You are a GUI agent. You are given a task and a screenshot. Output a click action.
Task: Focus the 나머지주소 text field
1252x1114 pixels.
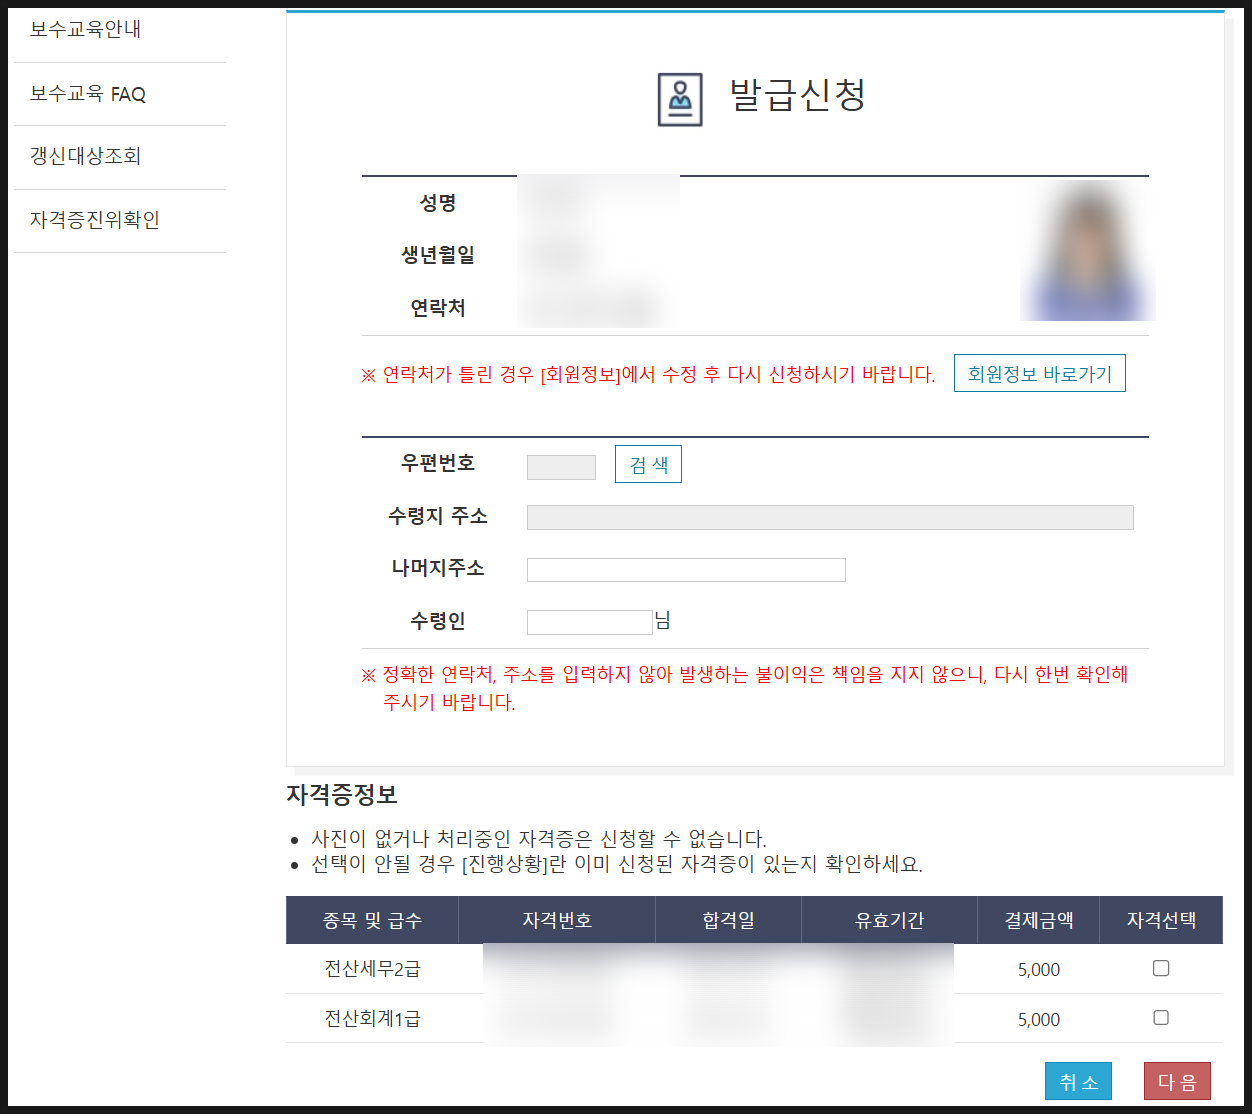[686, 570]
